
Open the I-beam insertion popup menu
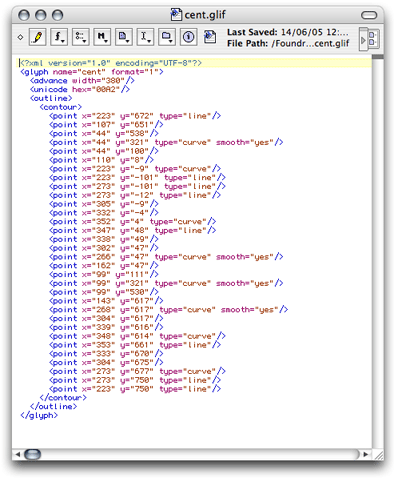click(145, 37)
